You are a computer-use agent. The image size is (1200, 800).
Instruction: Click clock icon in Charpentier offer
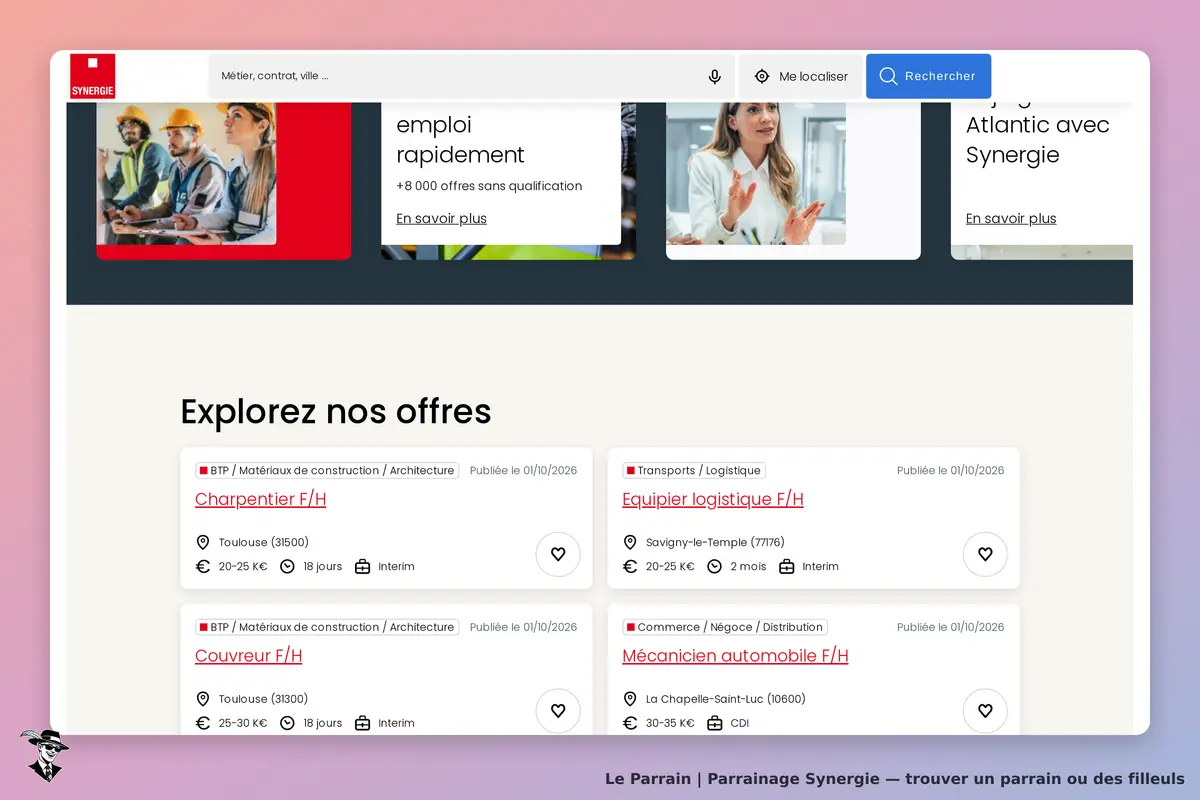coord(287,566)
